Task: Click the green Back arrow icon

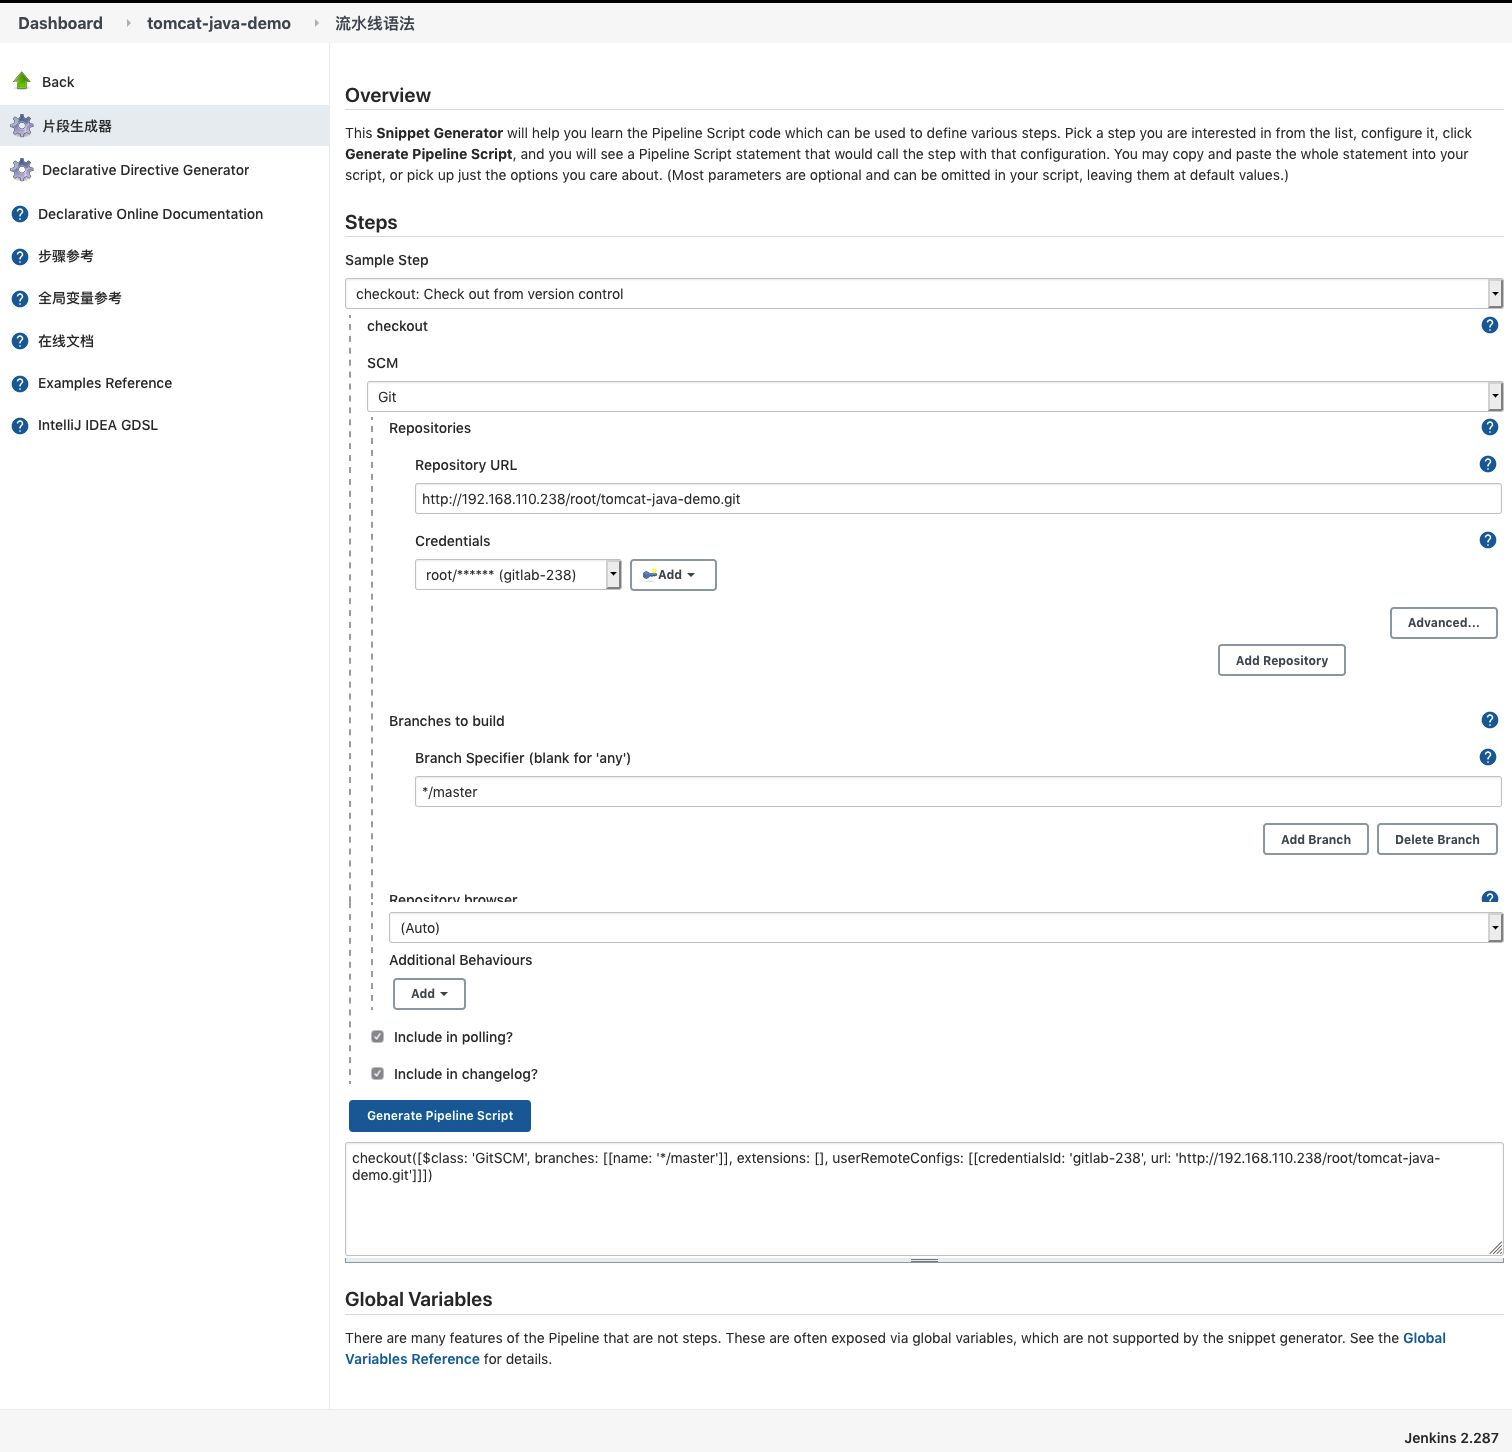Action: 22,81
